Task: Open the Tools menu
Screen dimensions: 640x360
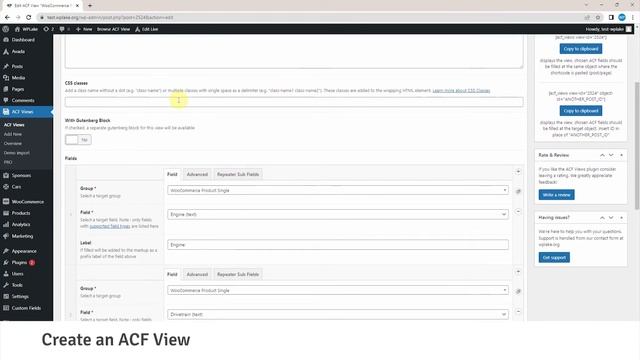Action: [17, 285]
